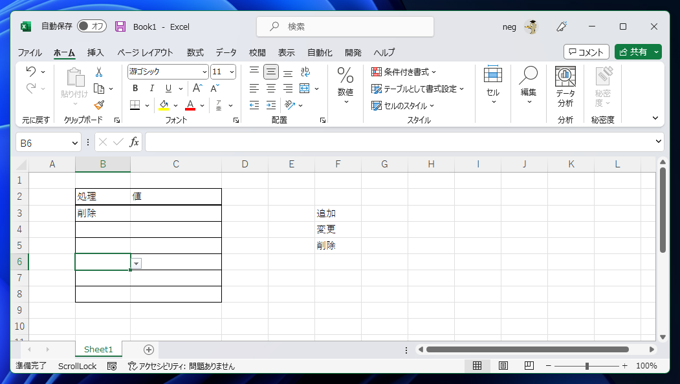Open fill color dropdown arrow
Image resolution: width=680 pixels, height=384 pixels.
(176, 105)
